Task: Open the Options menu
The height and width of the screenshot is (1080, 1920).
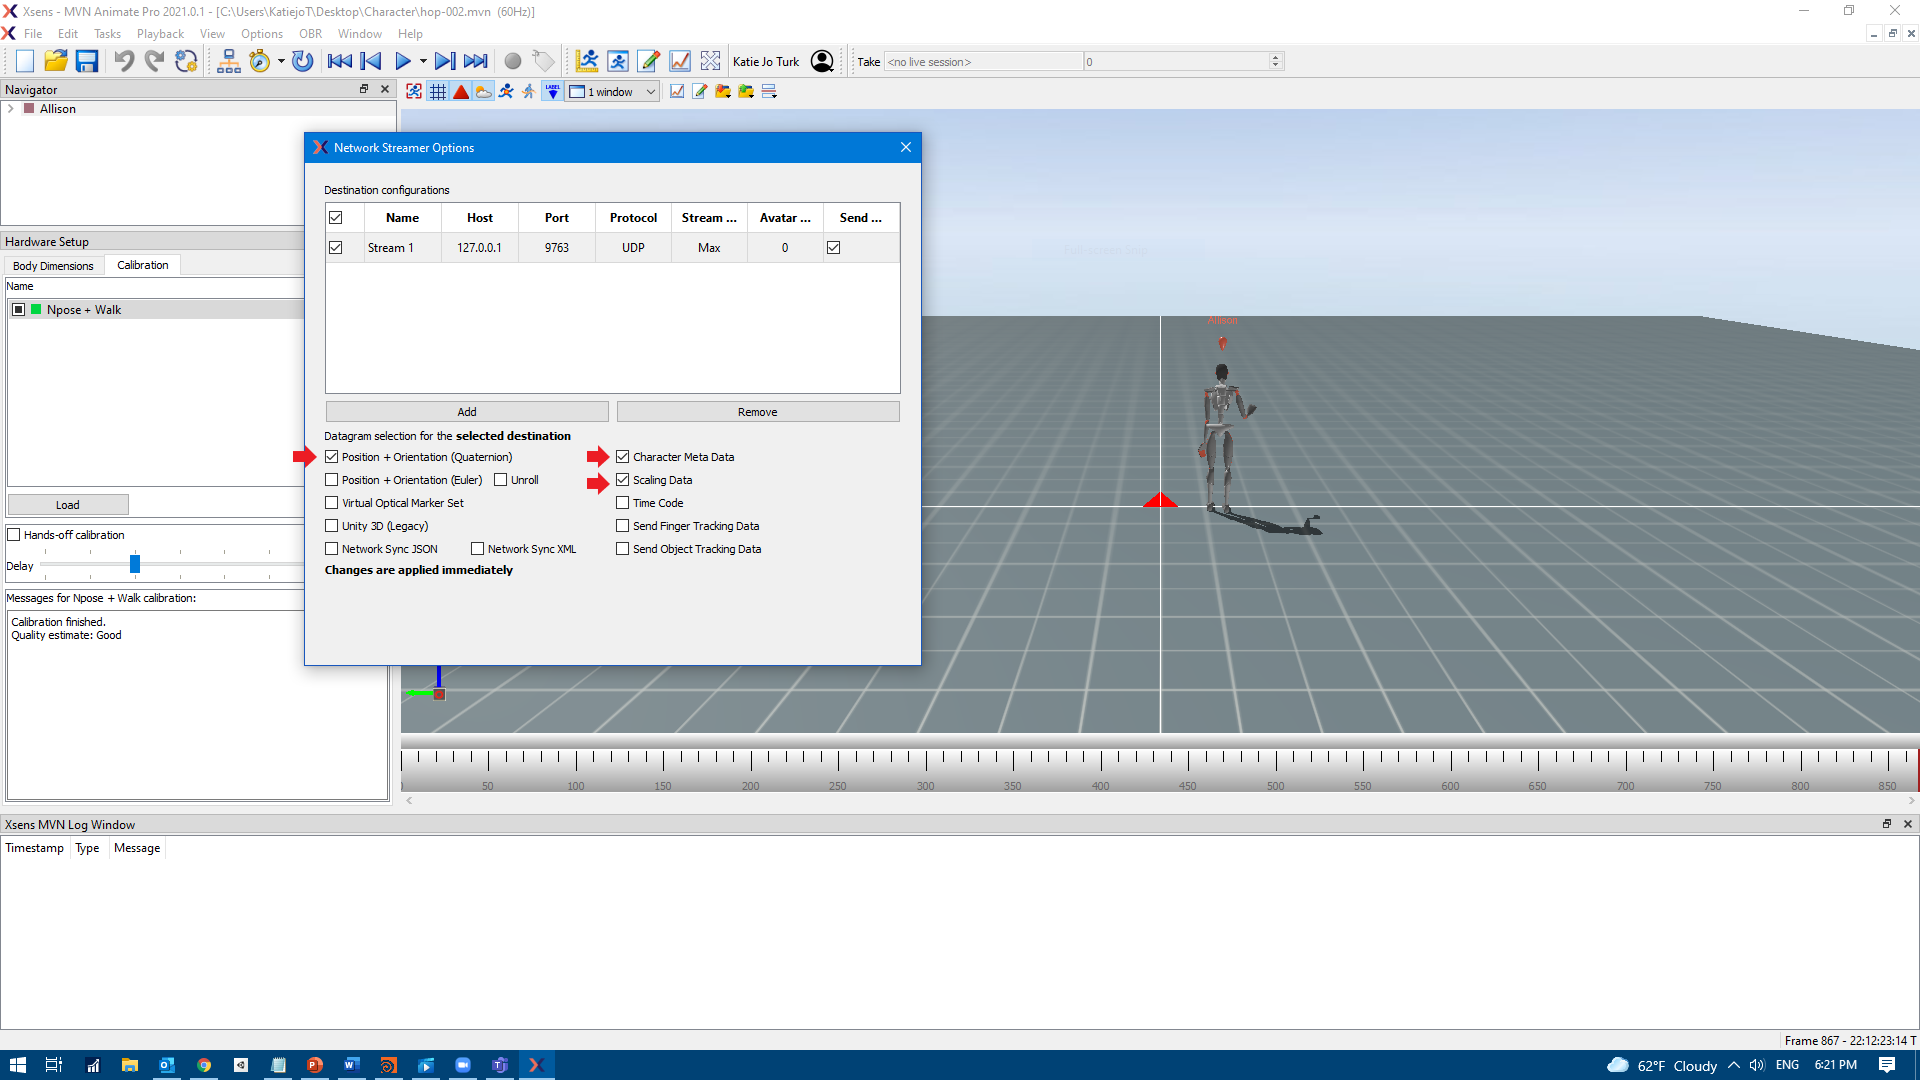Action: 262,34
